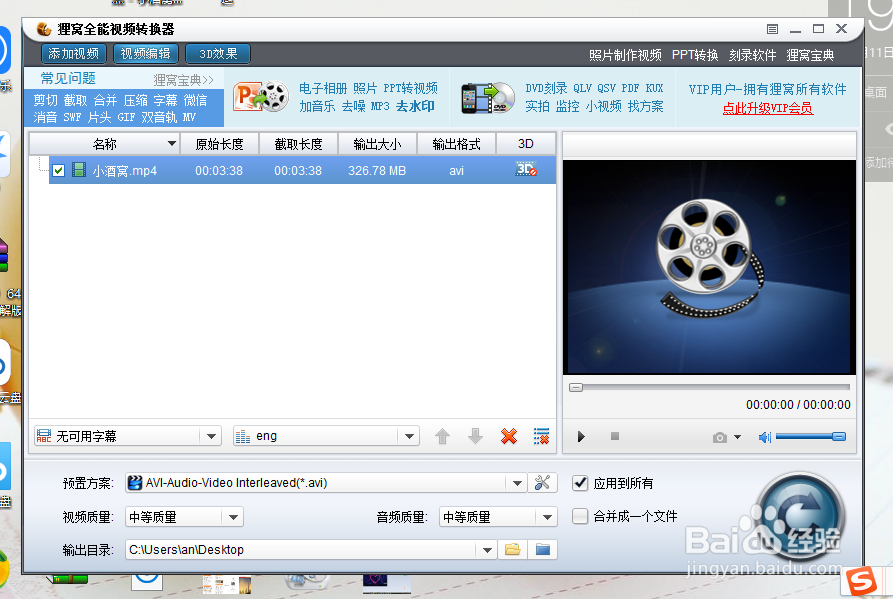893x599 pixels.
Task: Uncheck the 小酒窝.mp4 row checkbox
Action: click(59, 171)
